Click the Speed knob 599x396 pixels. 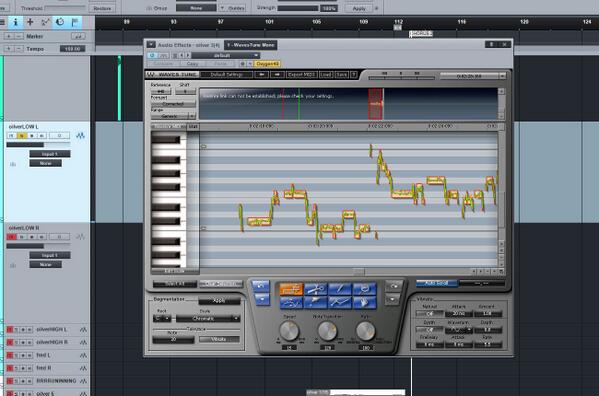(289, 331)
